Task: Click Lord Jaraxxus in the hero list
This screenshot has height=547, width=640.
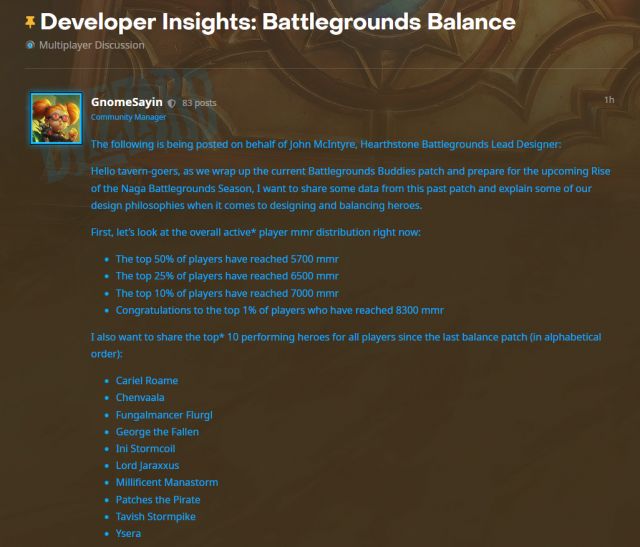Action: (x=147, y=466)
